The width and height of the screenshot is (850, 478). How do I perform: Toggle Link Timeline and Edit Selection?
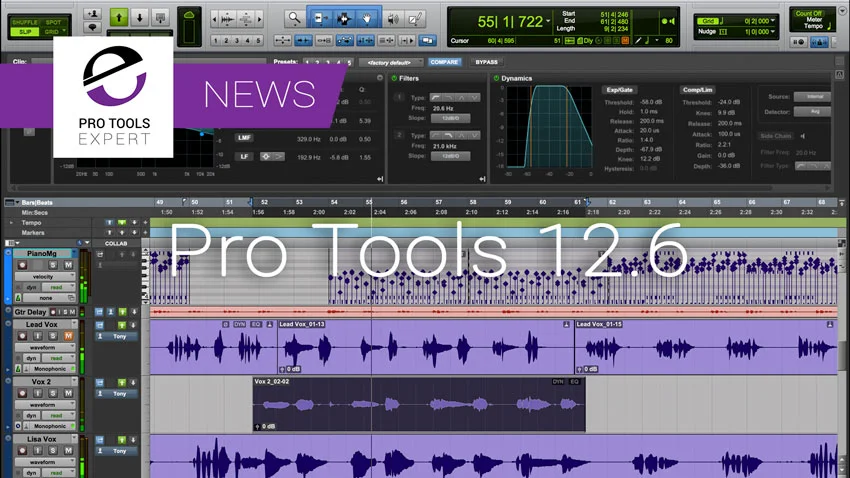point(365,40)
